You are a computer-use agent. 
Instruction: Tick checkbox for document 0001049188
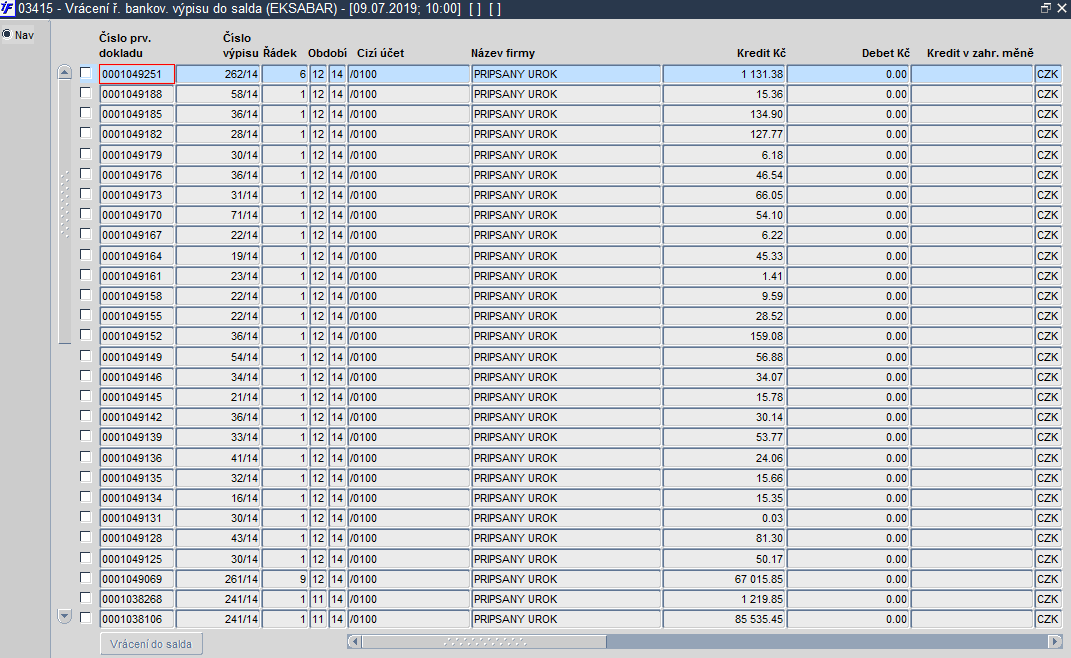click(x=85, y=92)
